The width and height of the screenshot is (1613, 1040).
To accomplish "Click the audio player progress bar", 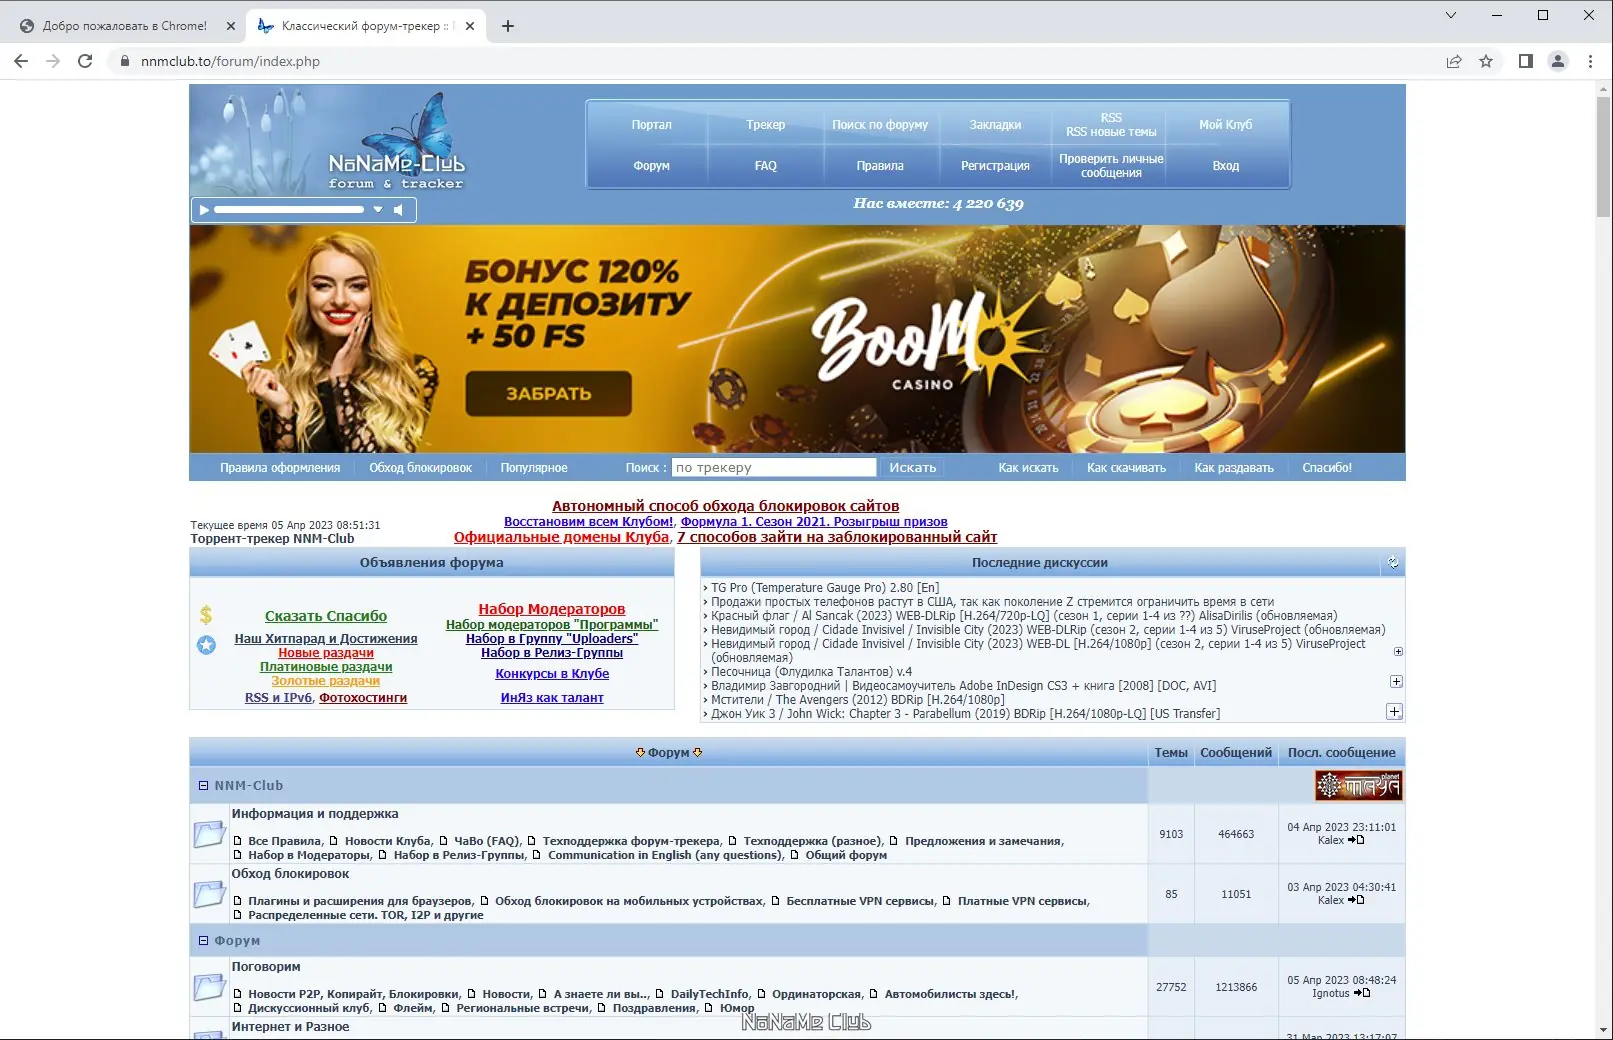I will pyautogui.click(x=288, y=210).
